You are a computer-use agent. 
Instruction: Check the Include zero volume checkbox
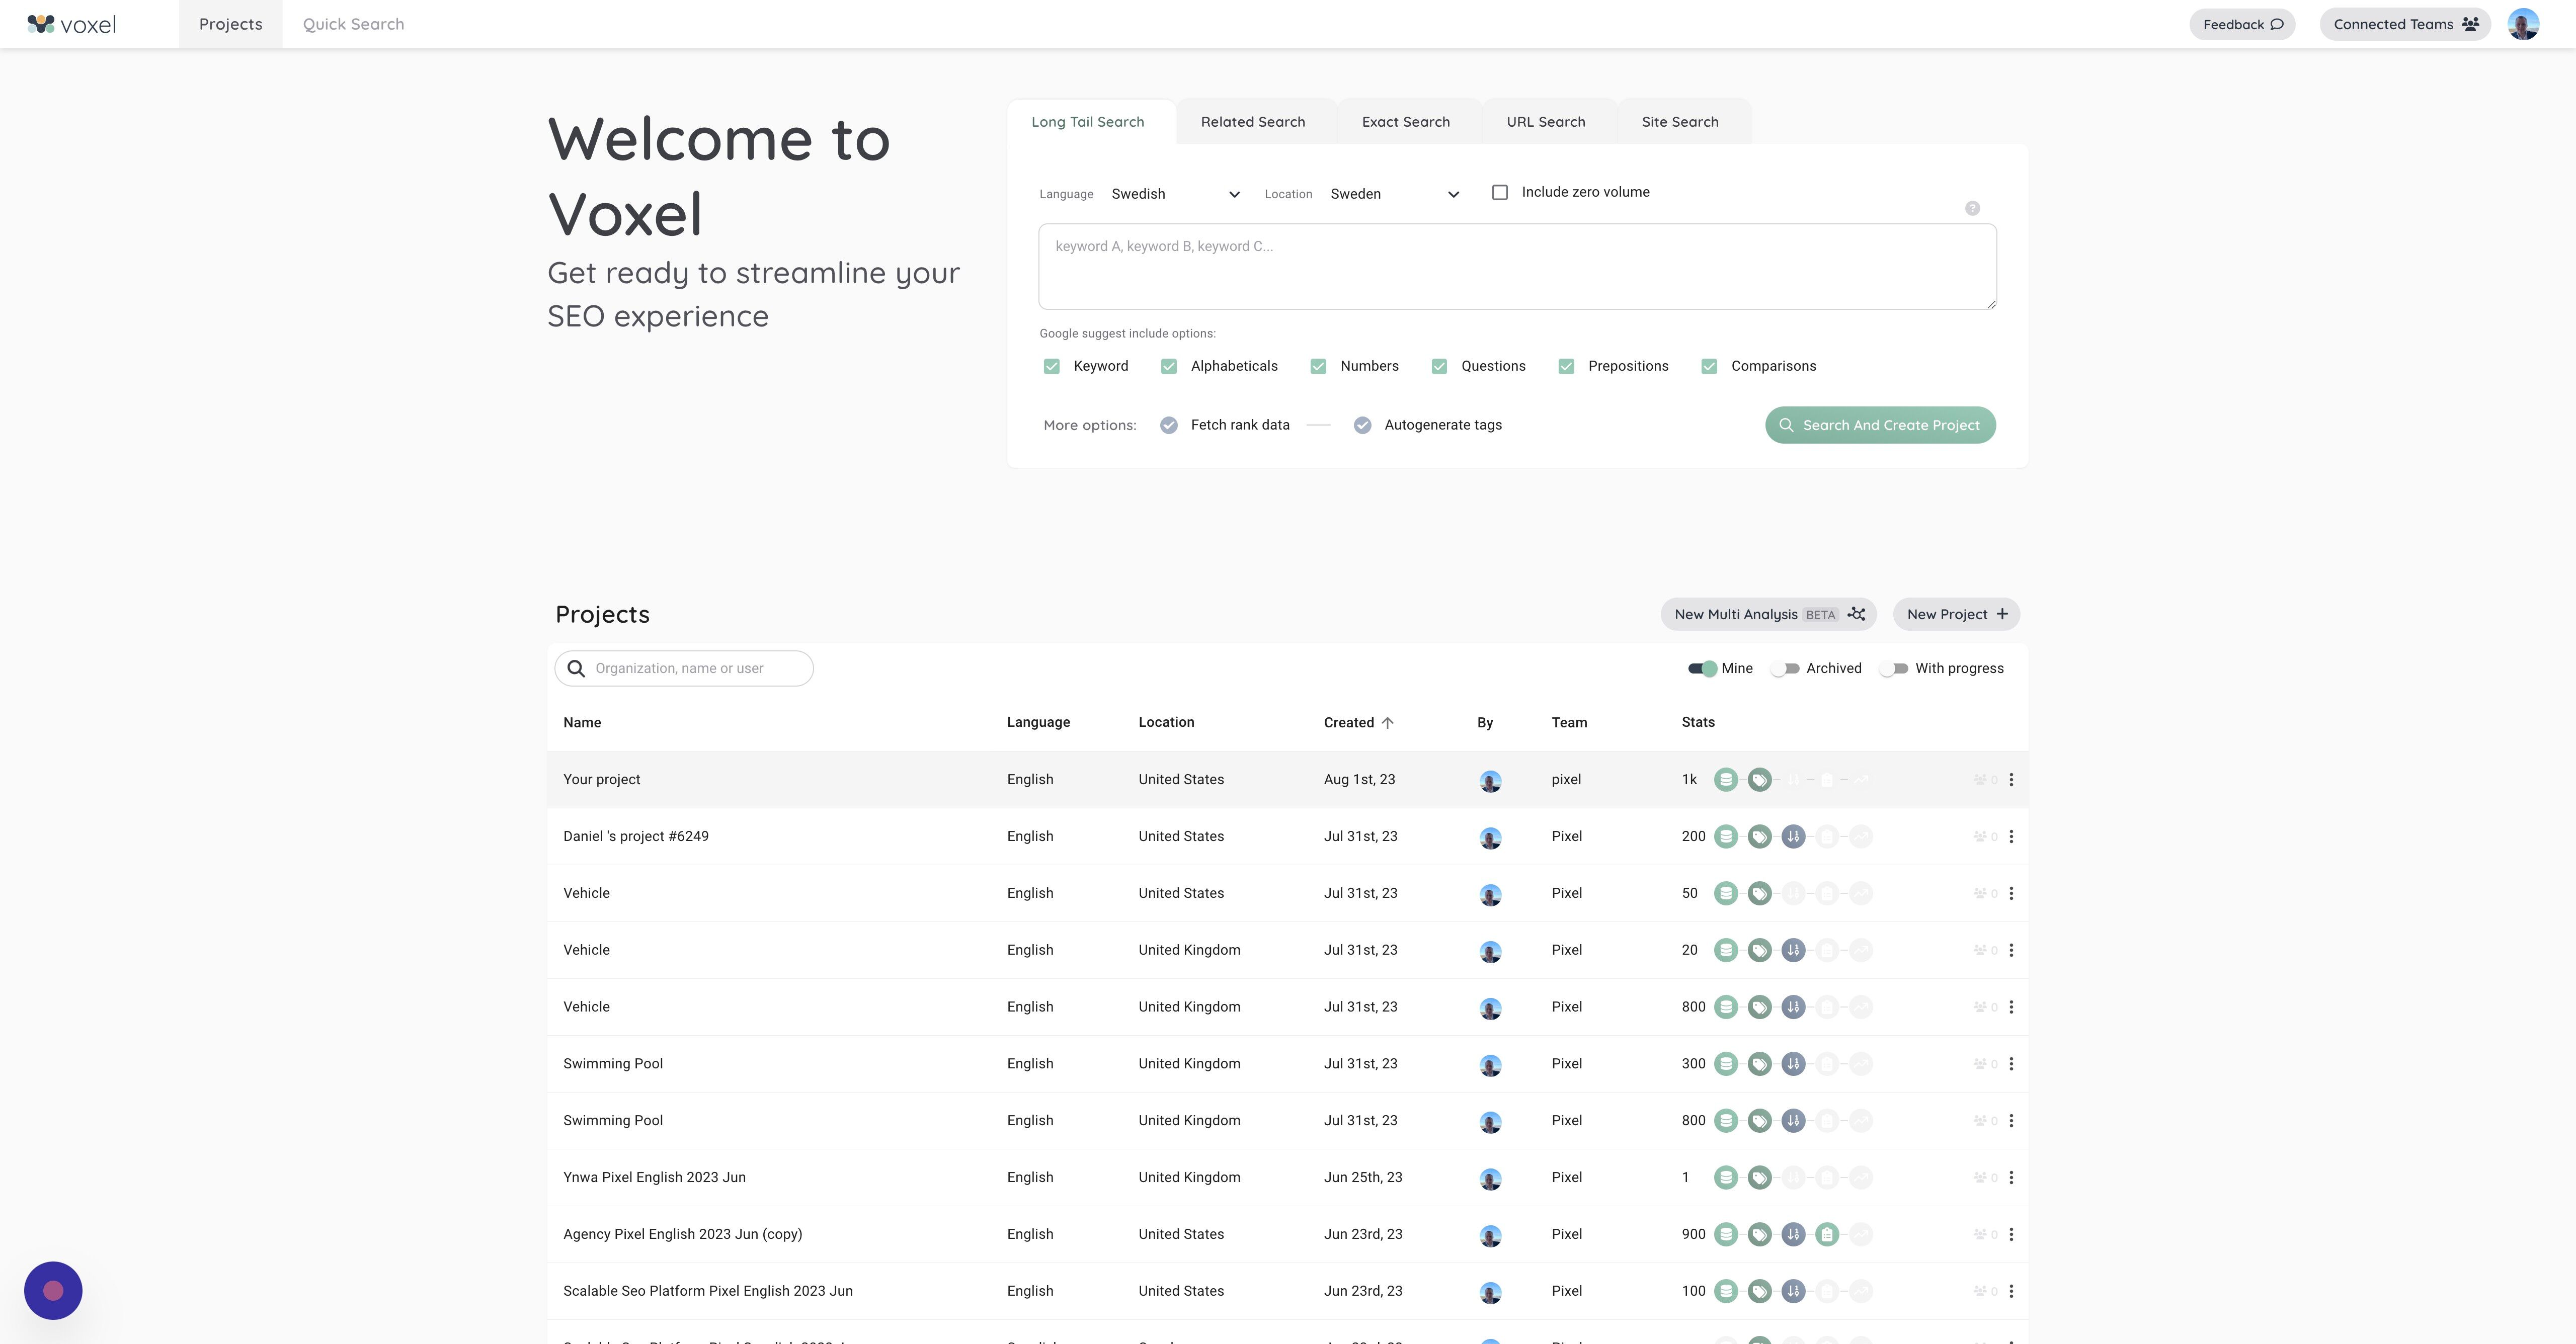coord(1500,192)
